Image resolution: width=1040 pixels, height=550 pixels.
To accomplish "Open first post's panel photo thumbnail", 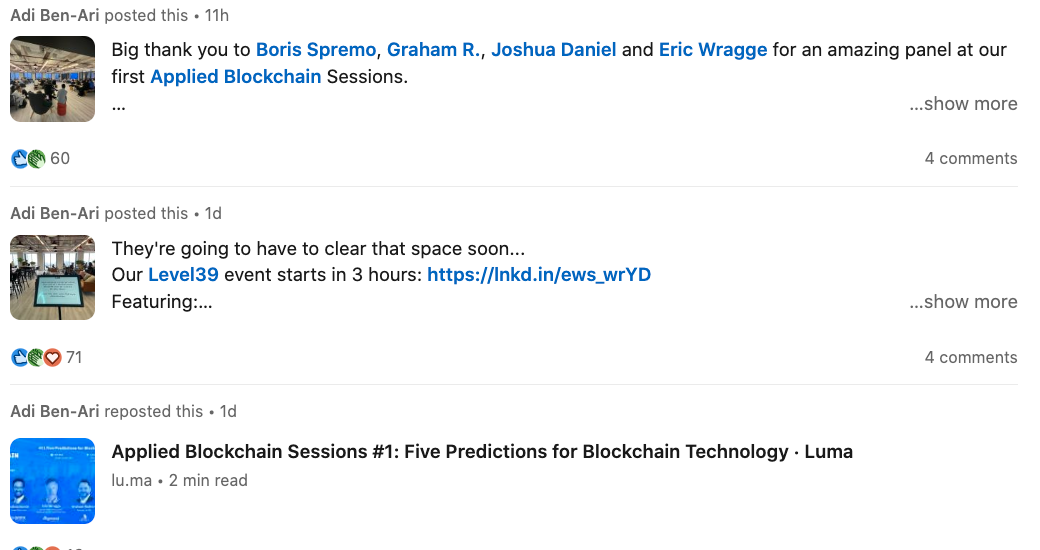I will click(53, 79).
